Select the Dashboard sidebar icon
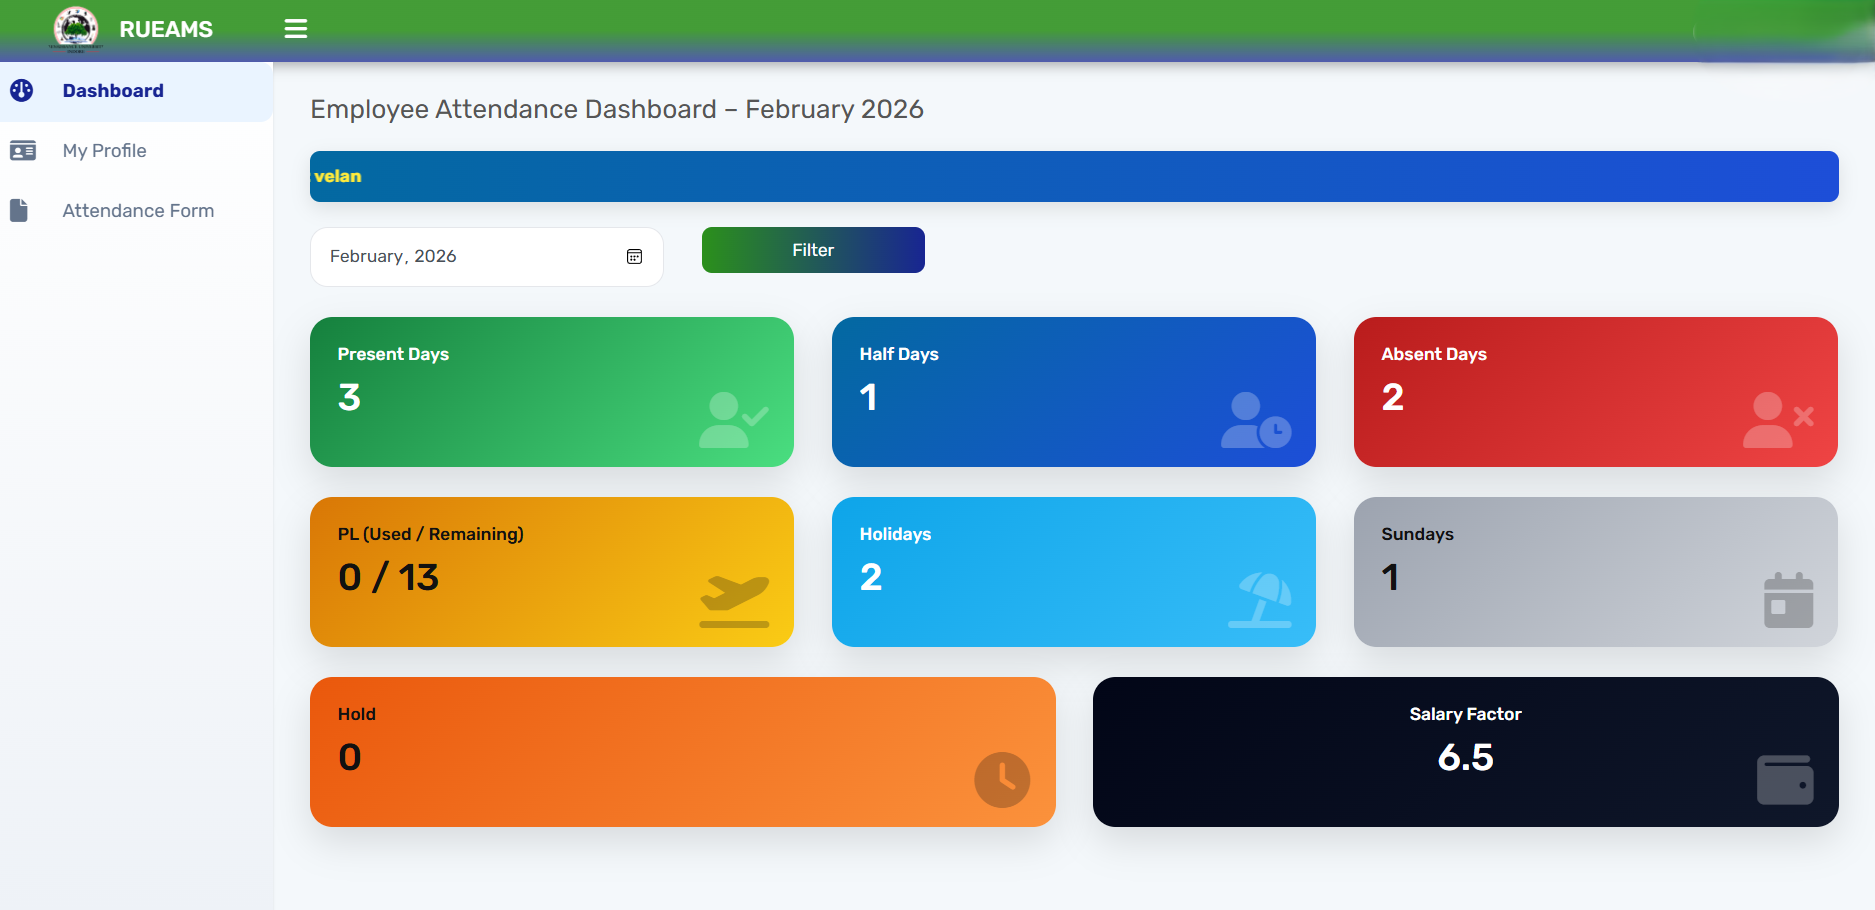Viewport: 1875px width, 910px height. pyautogui.click(x=21, y=90)
